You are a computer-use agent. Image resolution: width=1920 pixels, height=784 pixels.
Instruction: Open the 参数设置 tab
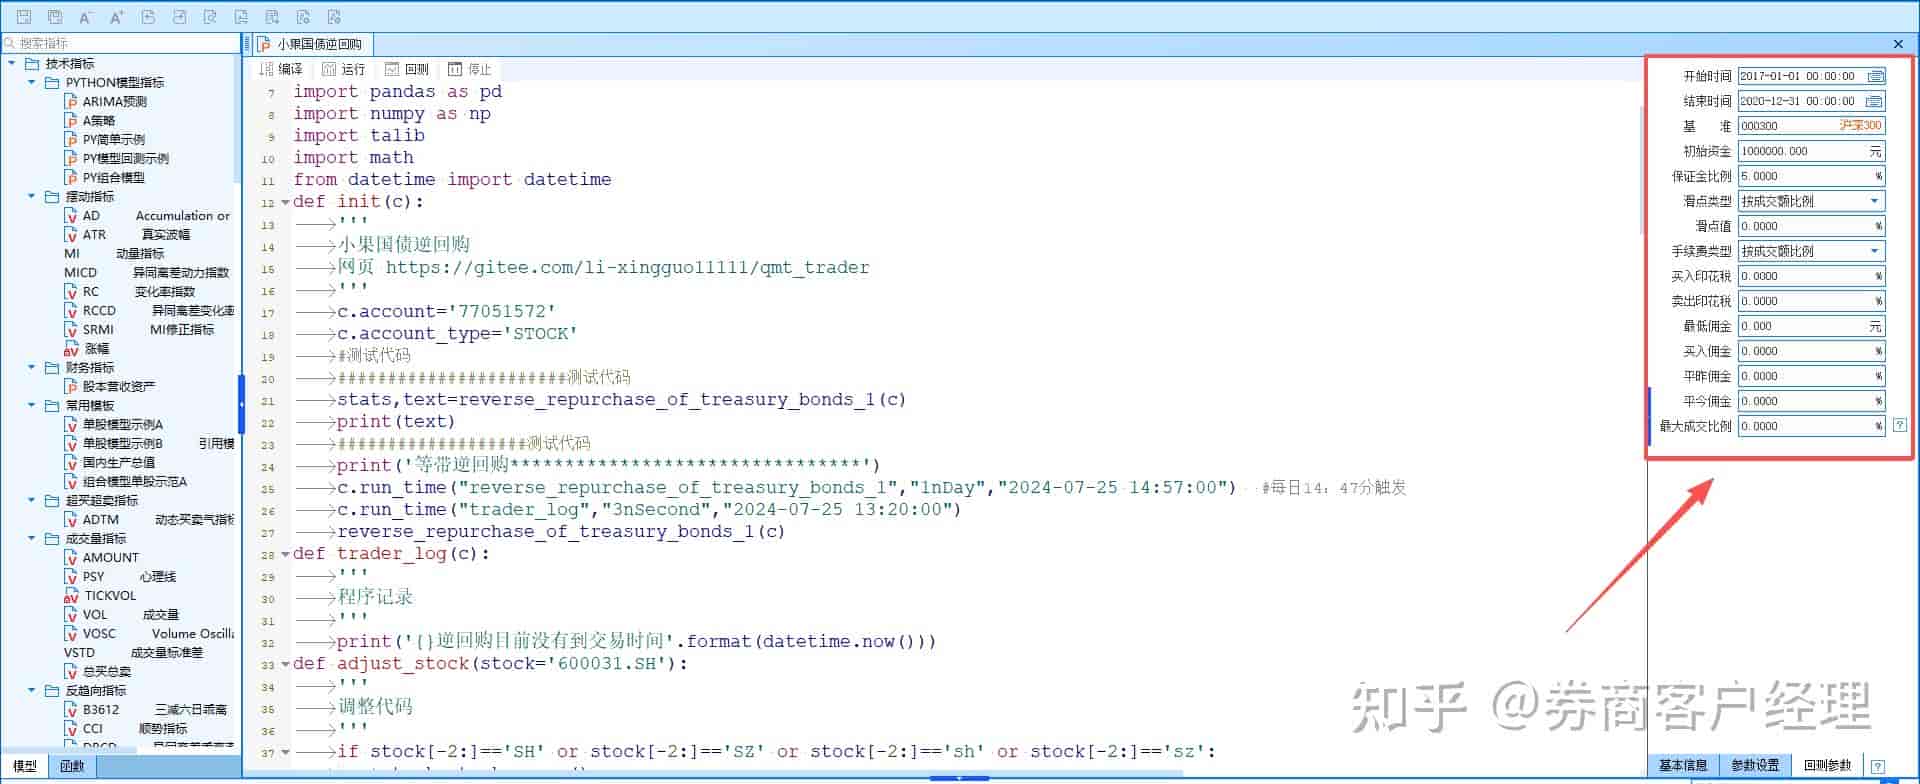coord(1755,765)
